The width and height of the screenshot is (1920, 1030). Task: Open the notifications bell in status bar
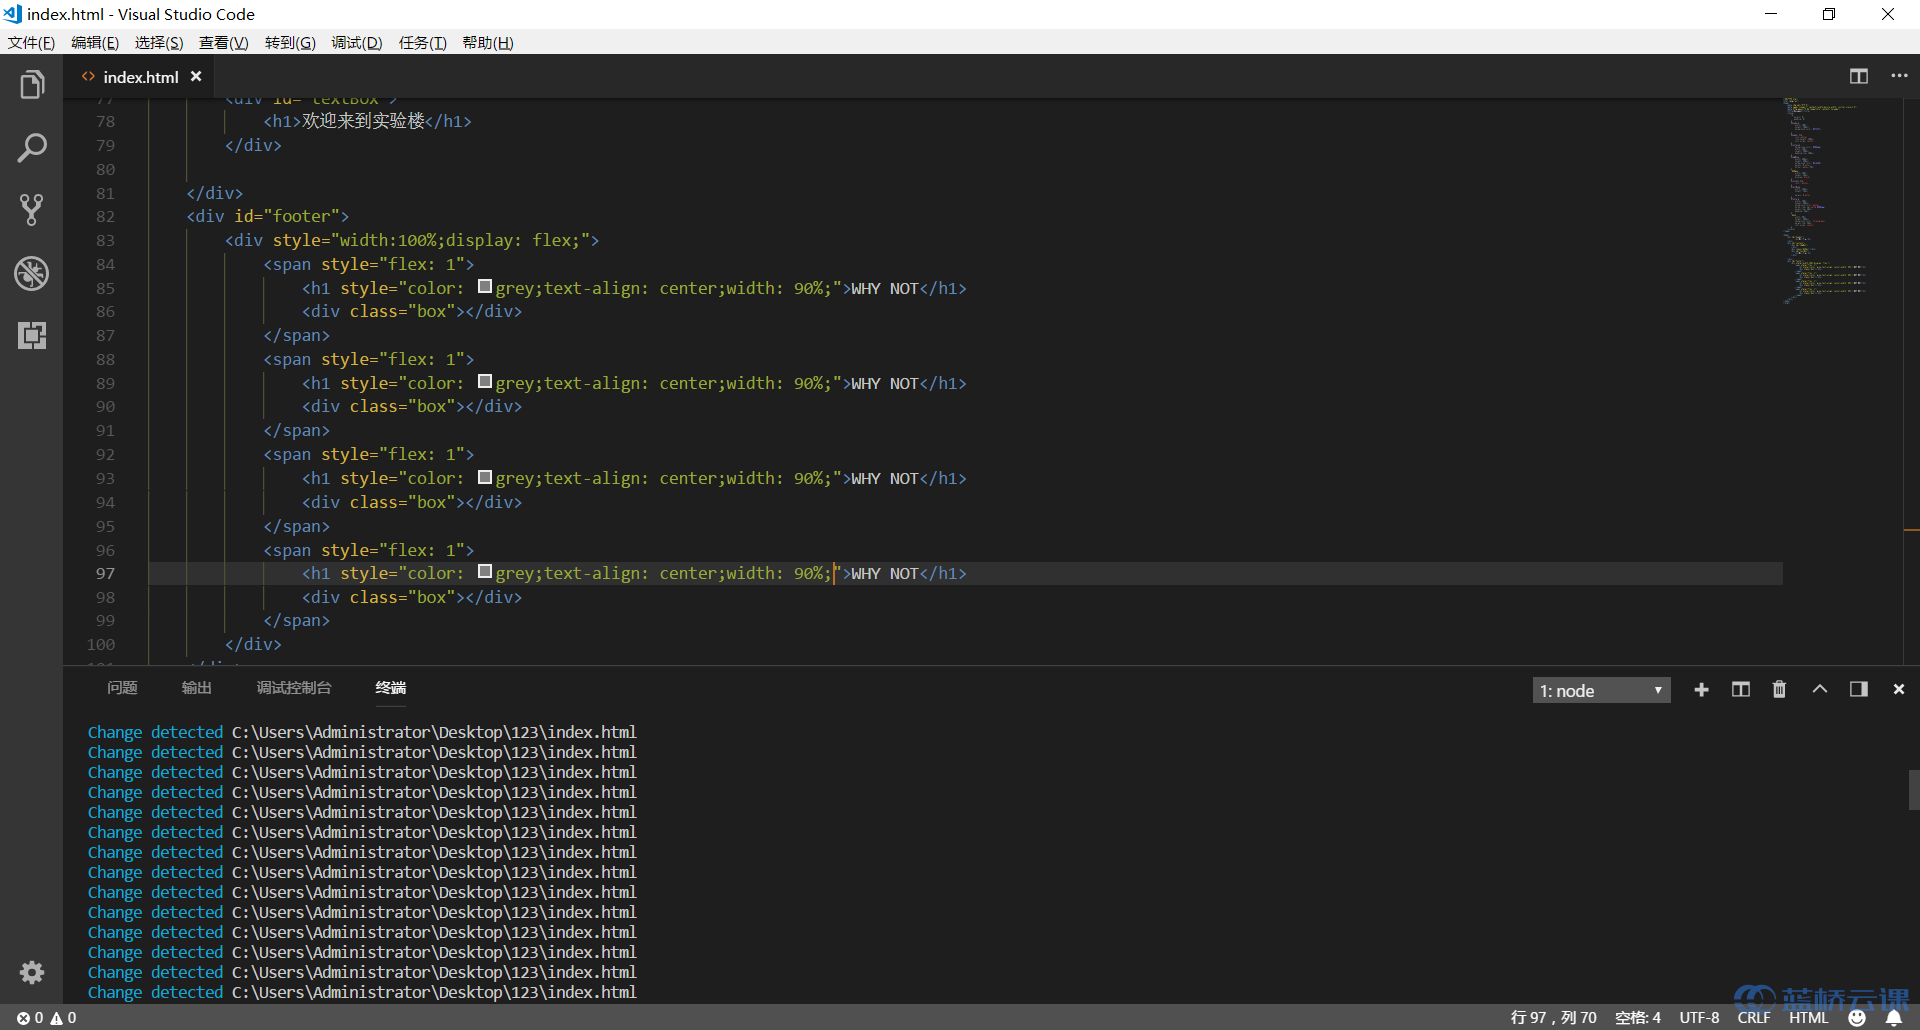(1893, 1018)
